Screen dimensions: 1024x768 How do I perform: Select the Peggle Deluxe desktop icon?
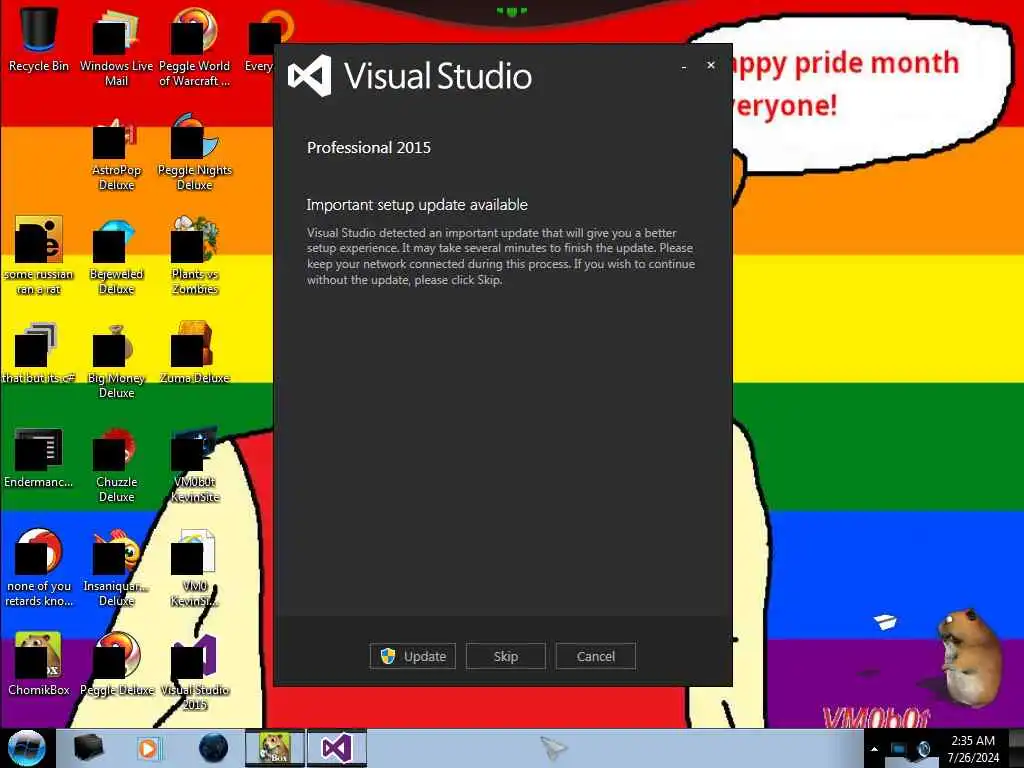point(116,665)
